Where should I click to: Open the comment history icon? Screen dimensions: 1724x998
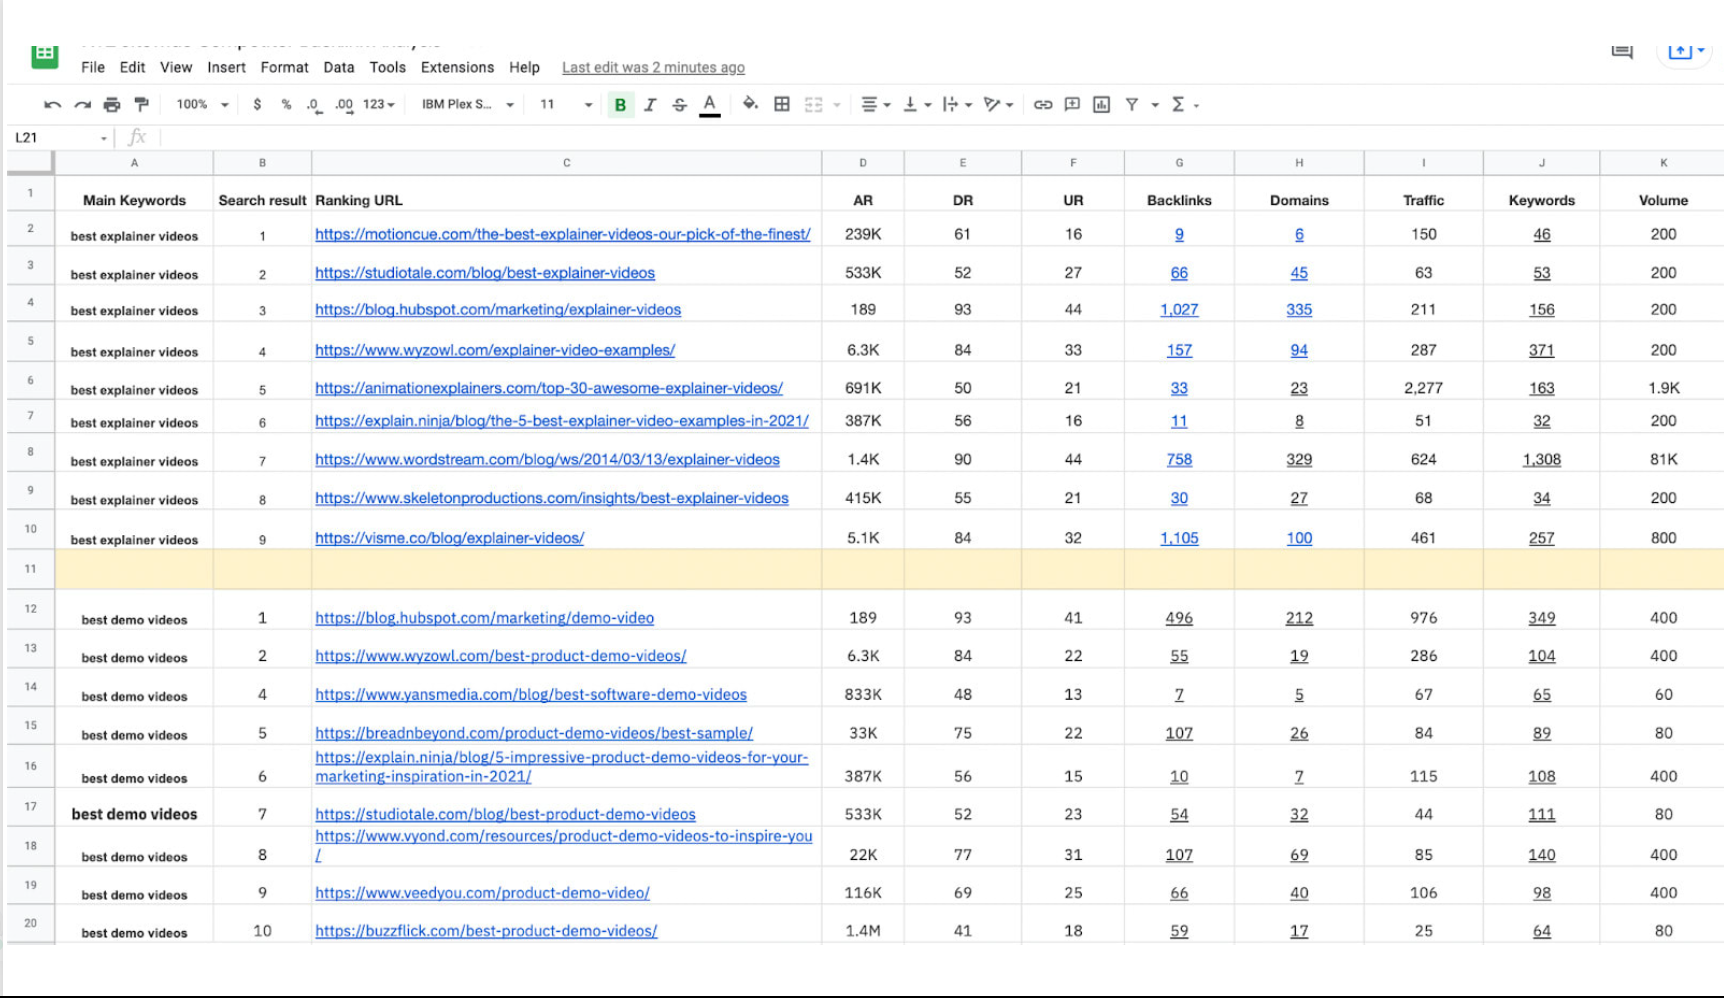(x=1622, y=51)
